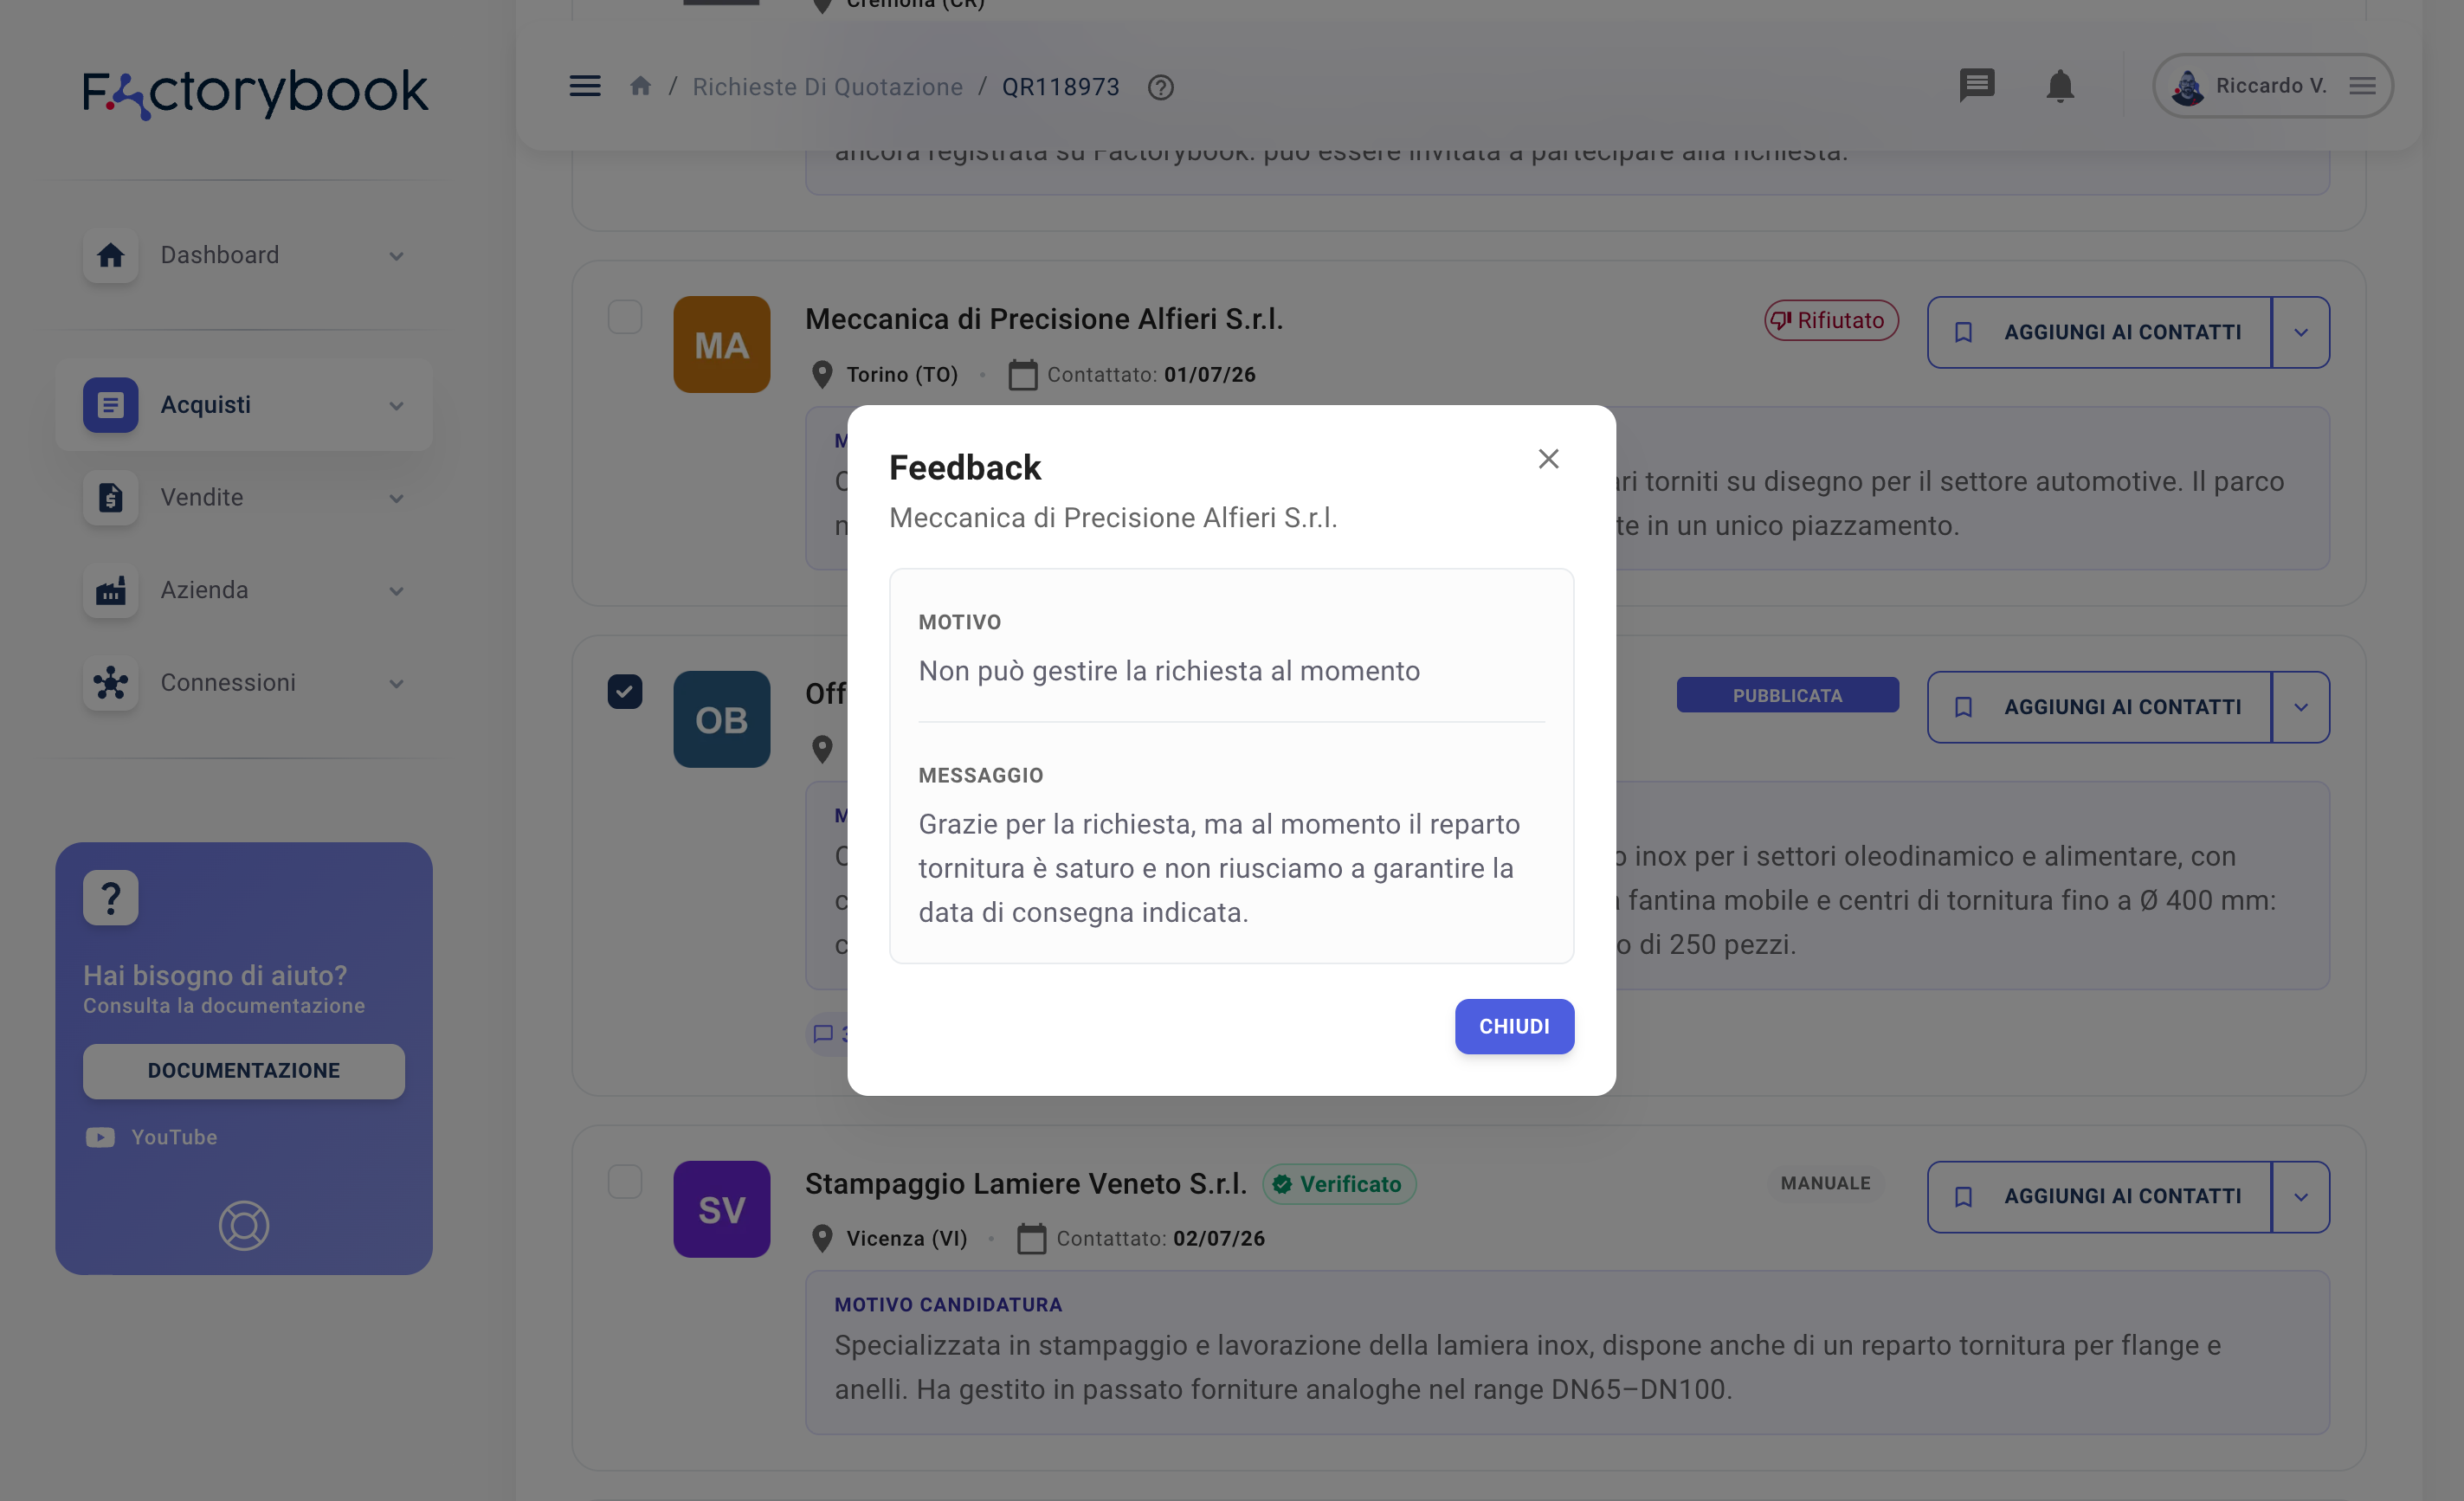The width and height of the screenshot is (2464, 1501).
Task: Click the help question mark card icon
Action: 110,898
